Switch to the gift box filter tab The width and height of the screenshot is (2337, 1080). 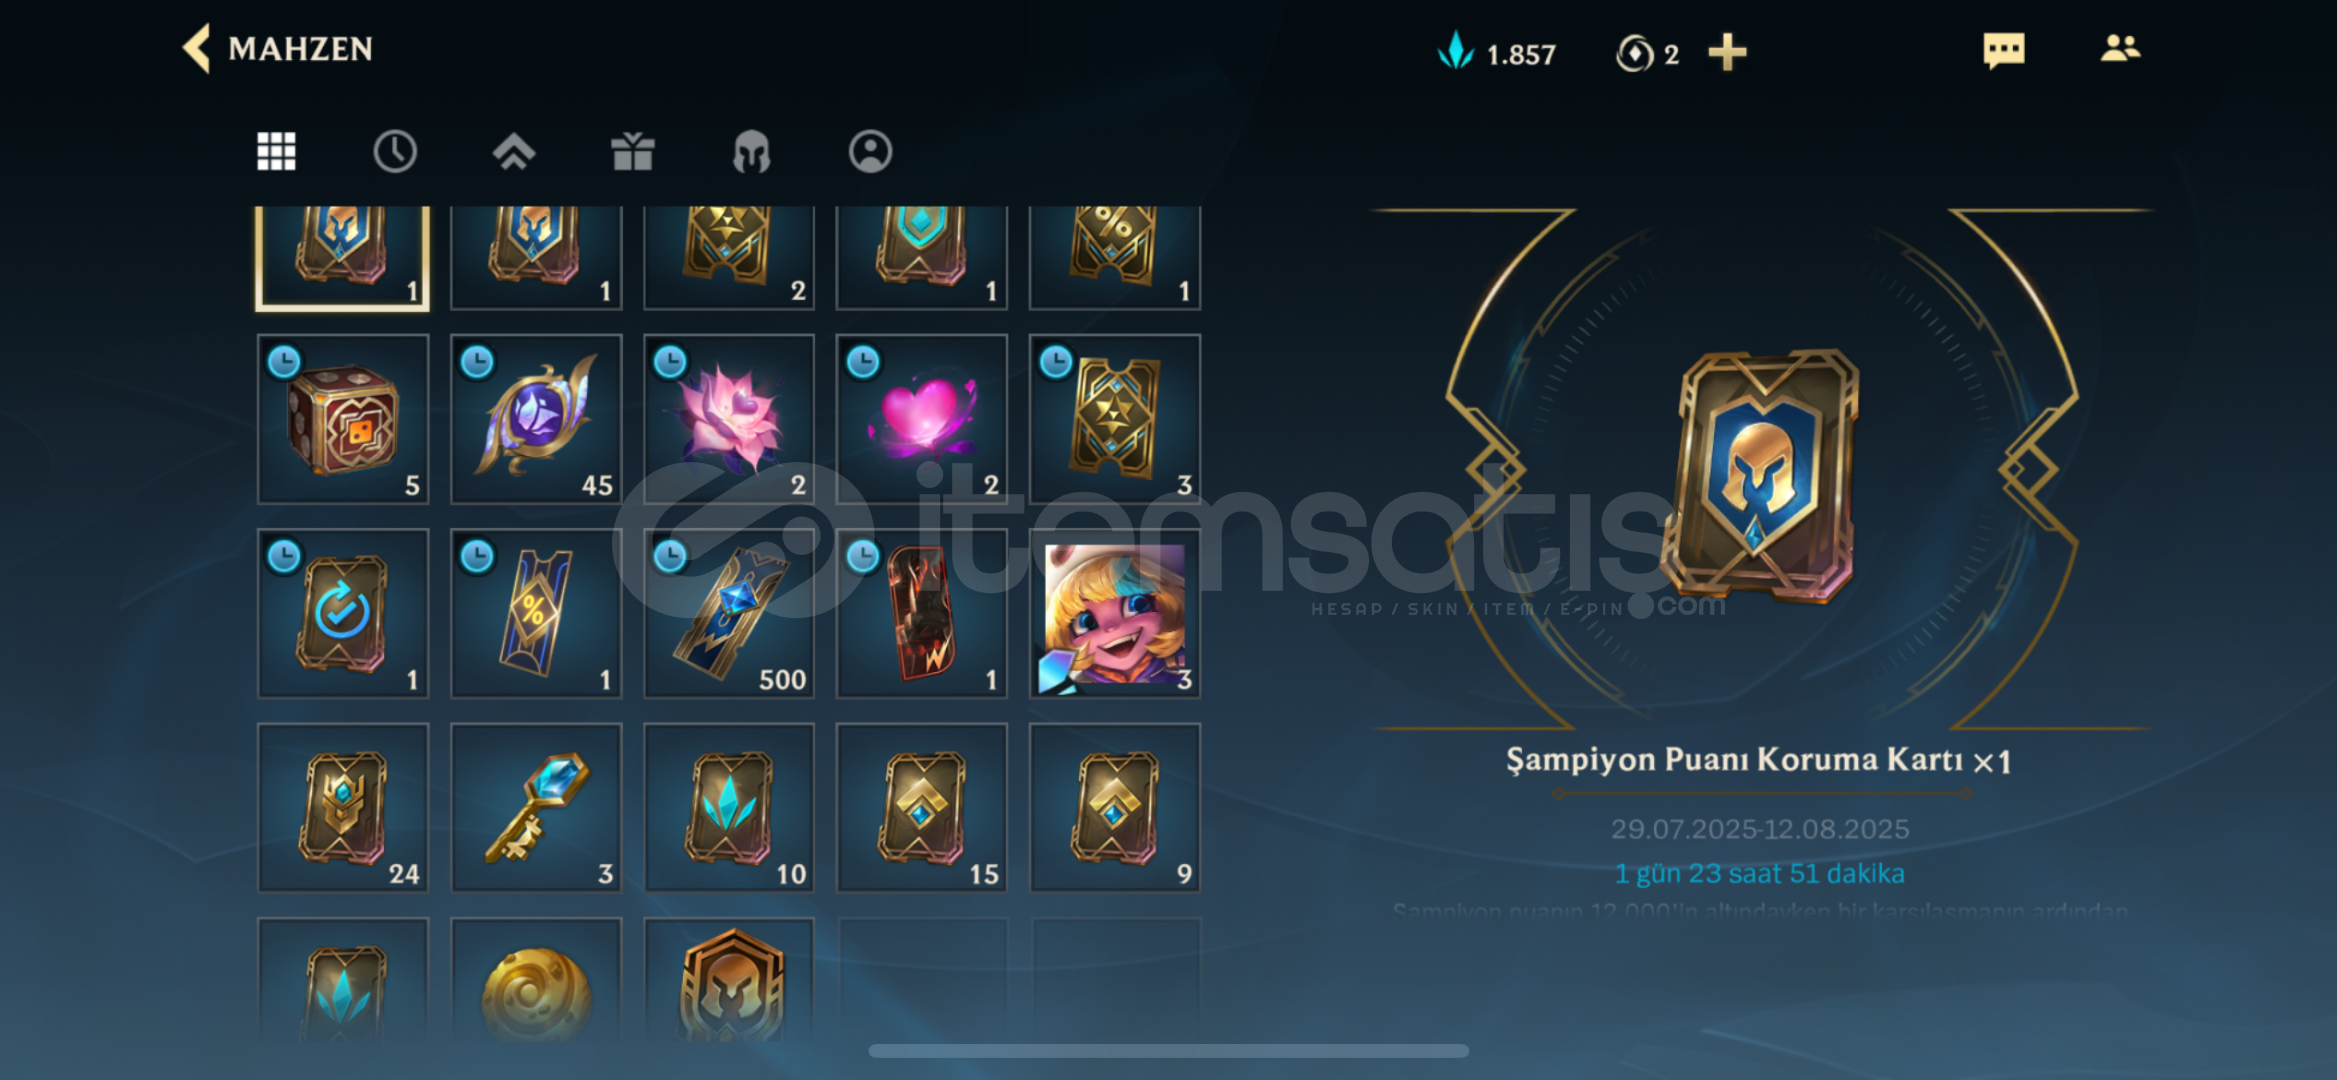(633, 152)
